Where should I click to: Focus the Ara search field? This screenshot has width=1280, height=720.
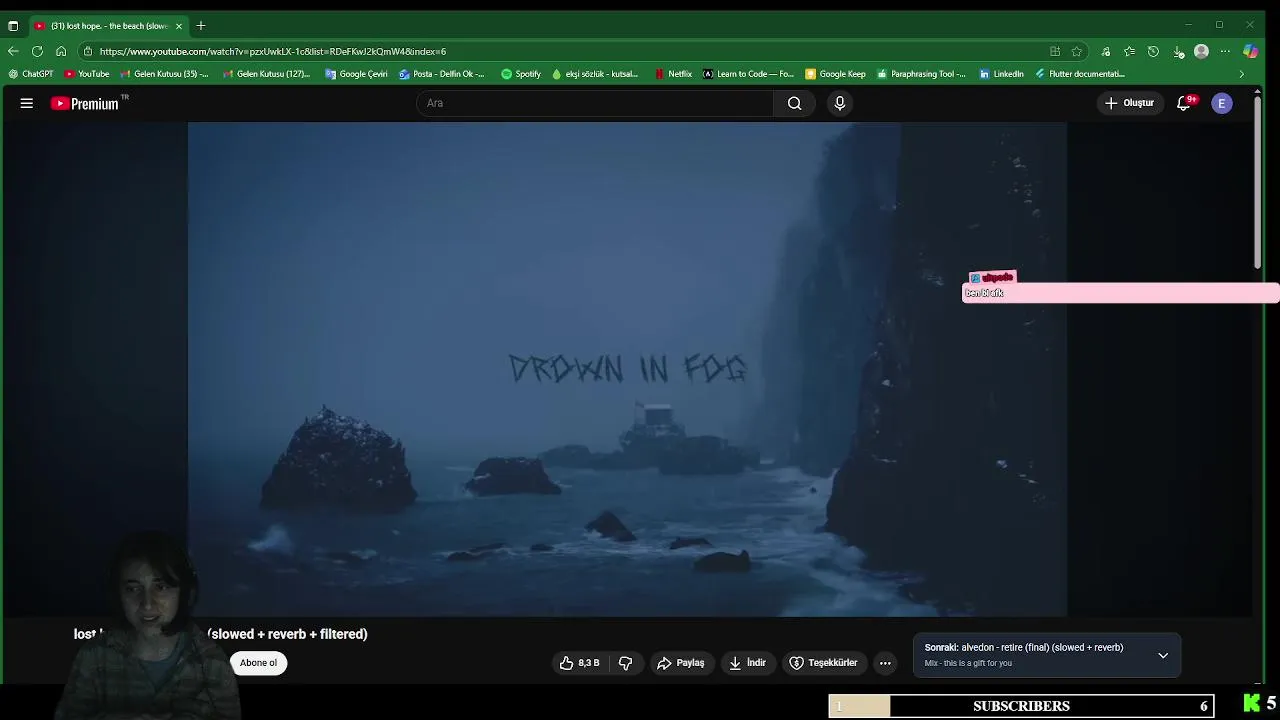click(x=595, y=103)
